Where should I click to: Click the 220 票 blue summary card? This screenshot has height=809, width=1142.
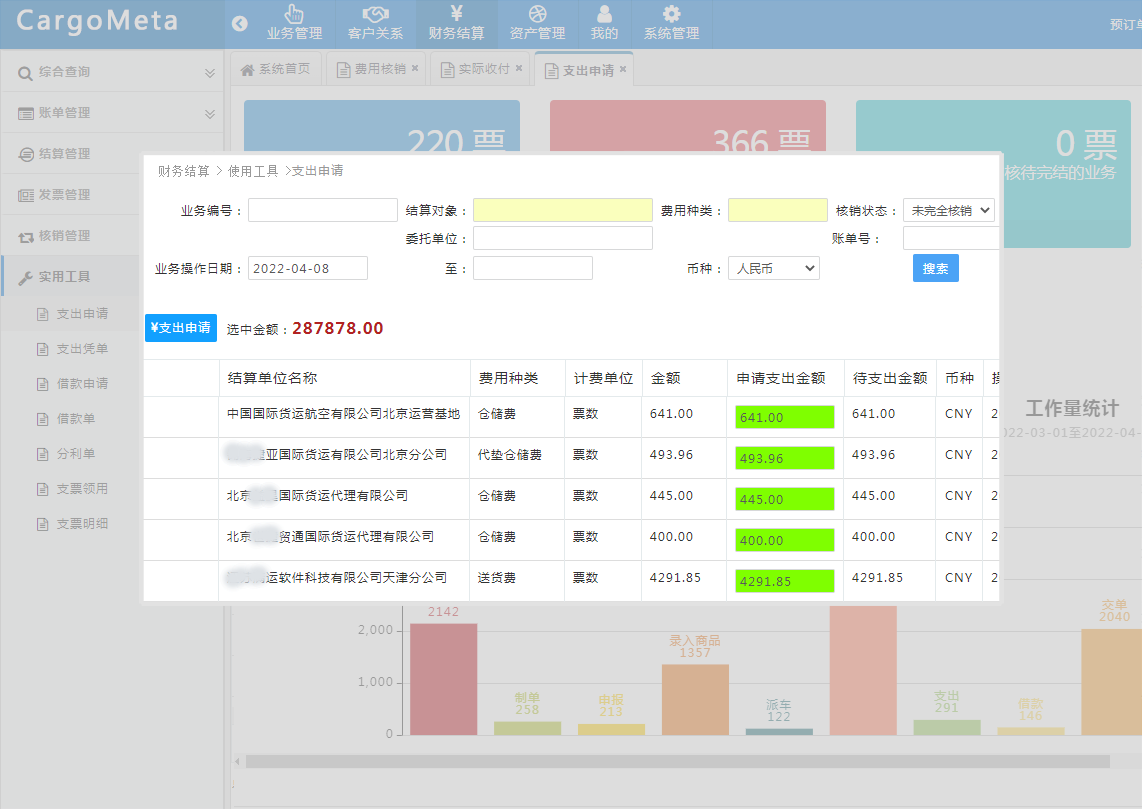(382, 126)
